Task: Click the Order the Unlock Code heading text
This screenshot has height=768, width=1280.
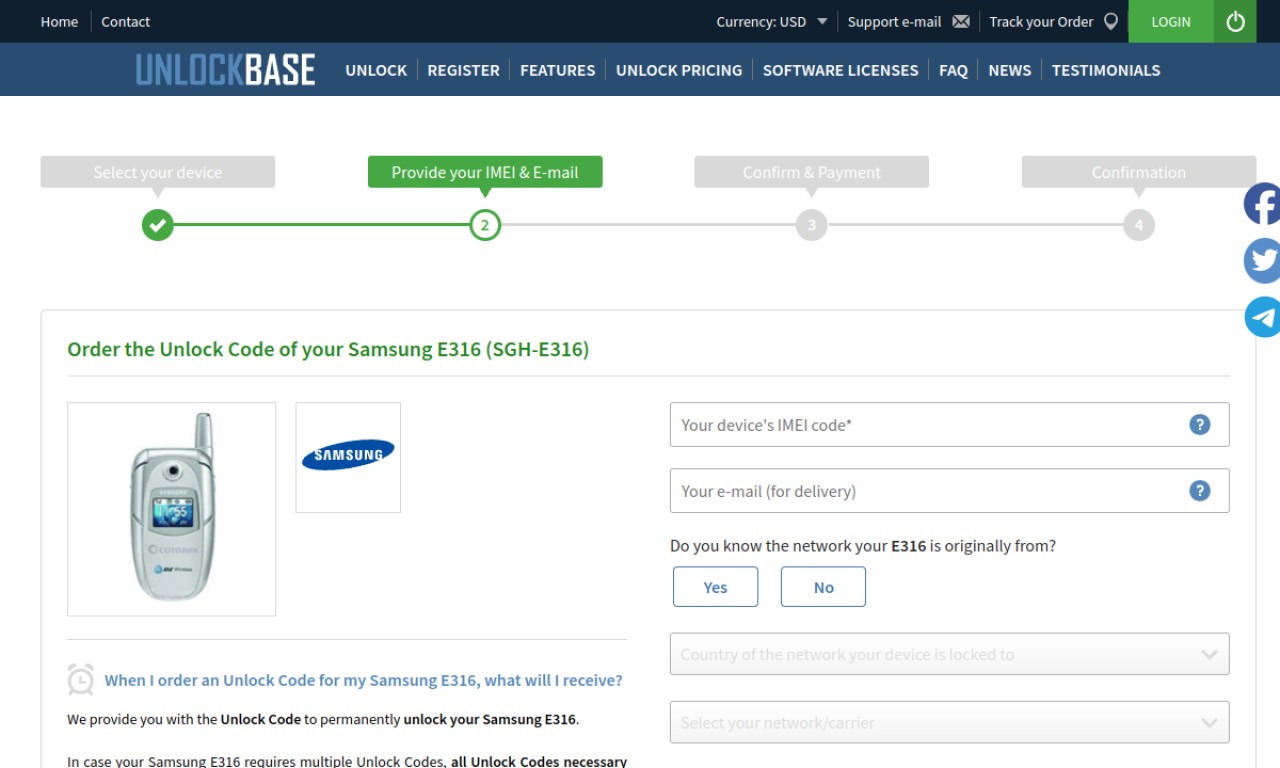Action: pos(328,349)
